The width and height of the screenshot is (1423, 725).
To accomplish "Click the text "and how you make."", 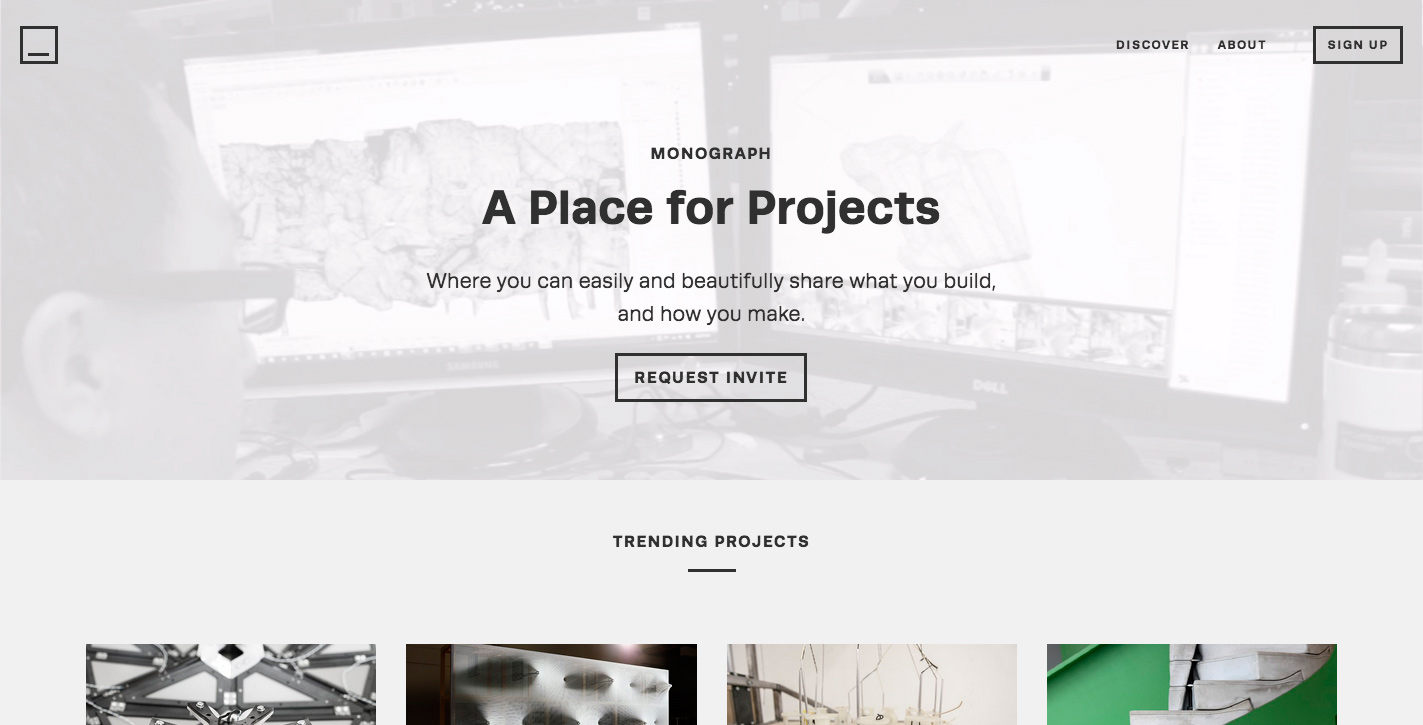I will pos(711,314).
